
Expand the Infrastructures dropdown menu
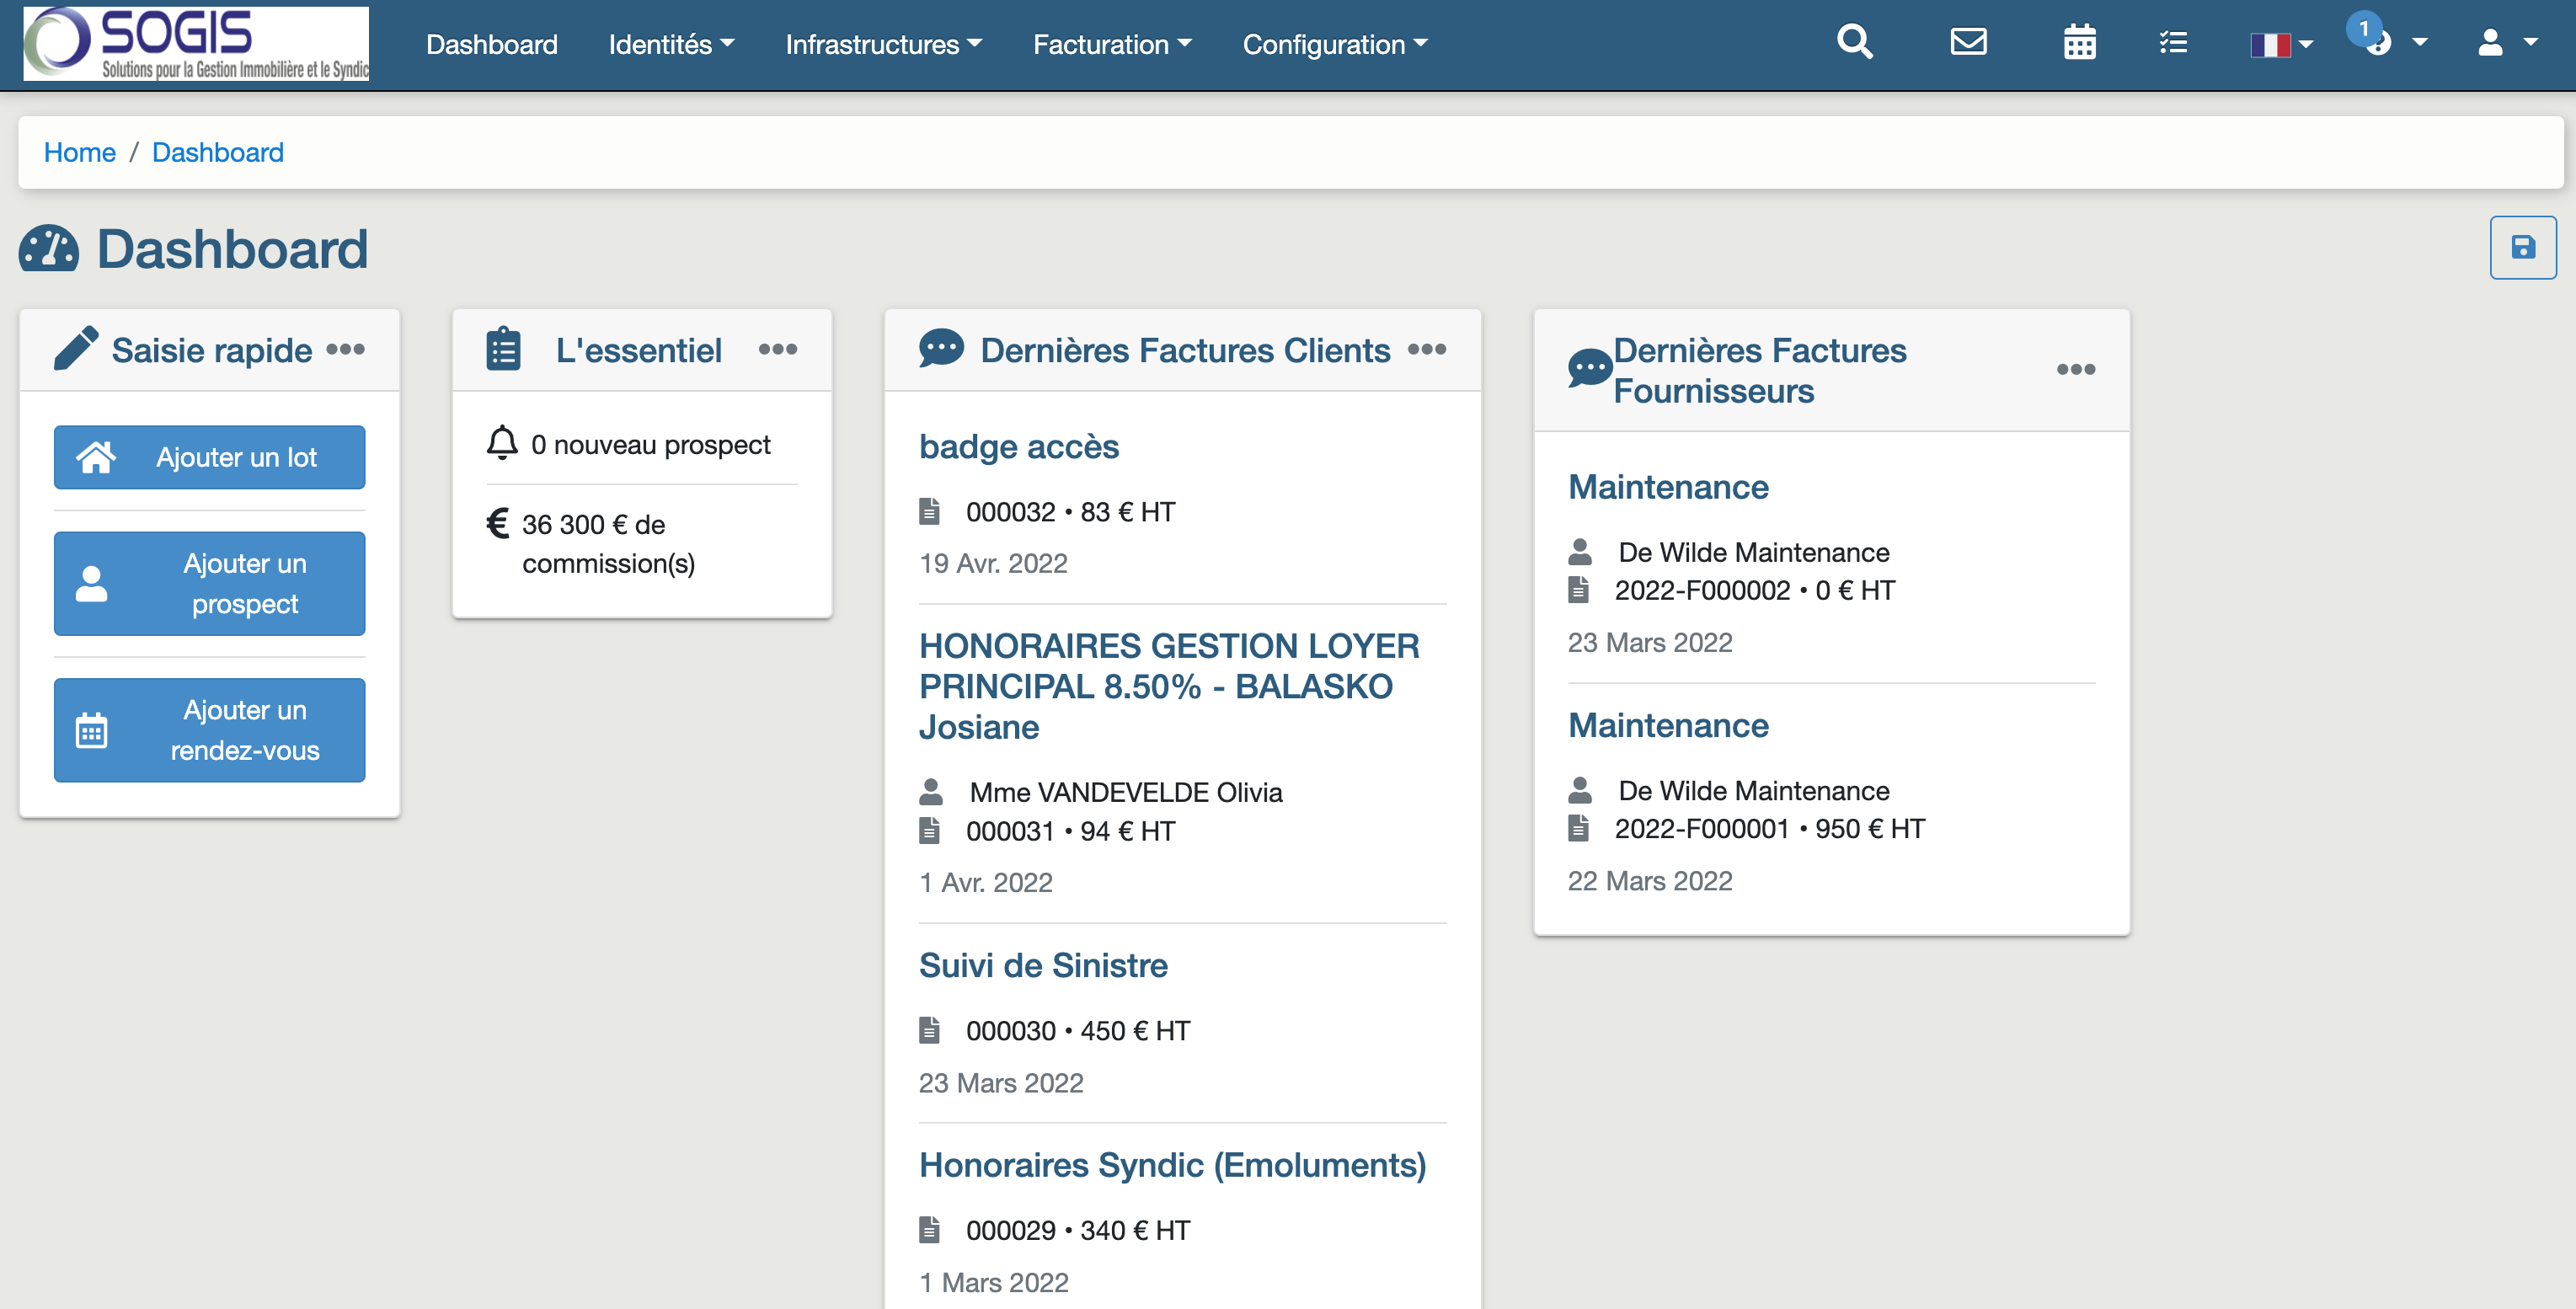point(883,45)
